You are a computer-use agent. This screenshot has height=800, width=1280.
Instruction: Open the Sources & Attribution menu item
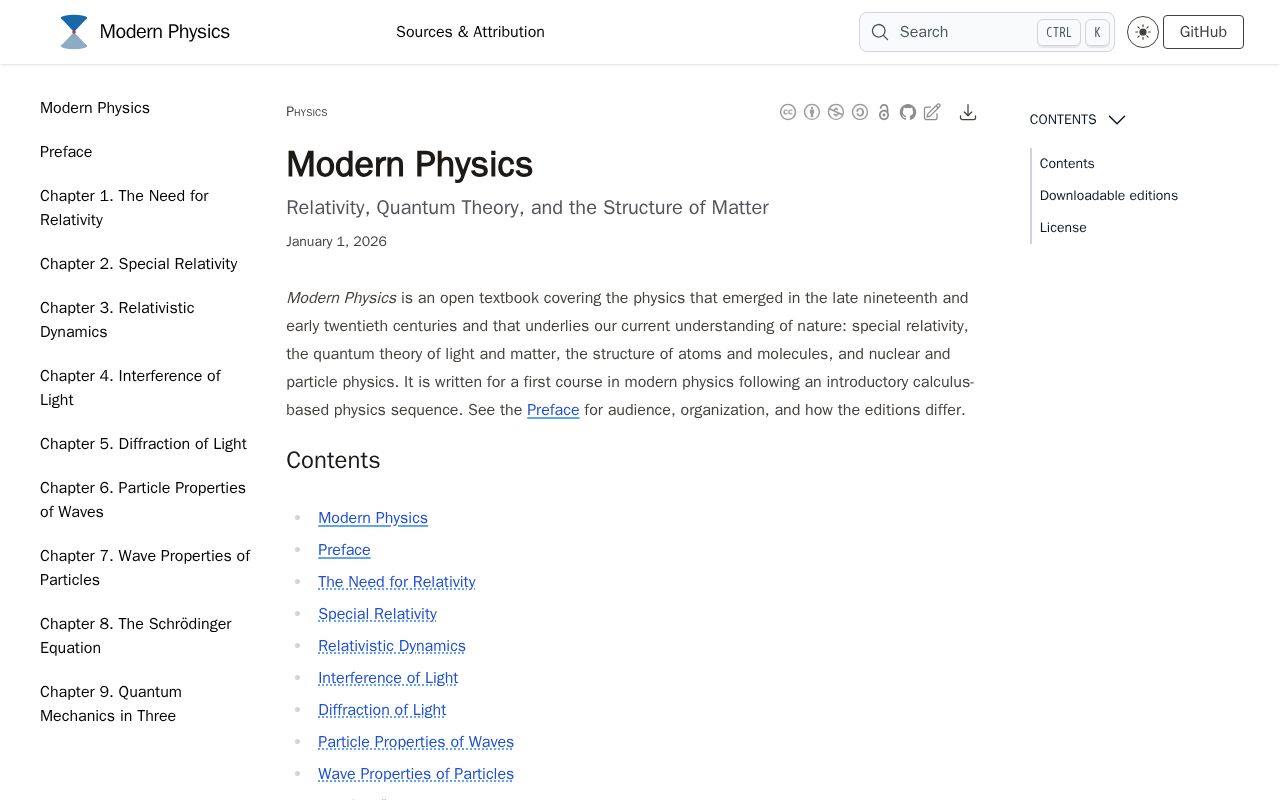coord(470,32)
